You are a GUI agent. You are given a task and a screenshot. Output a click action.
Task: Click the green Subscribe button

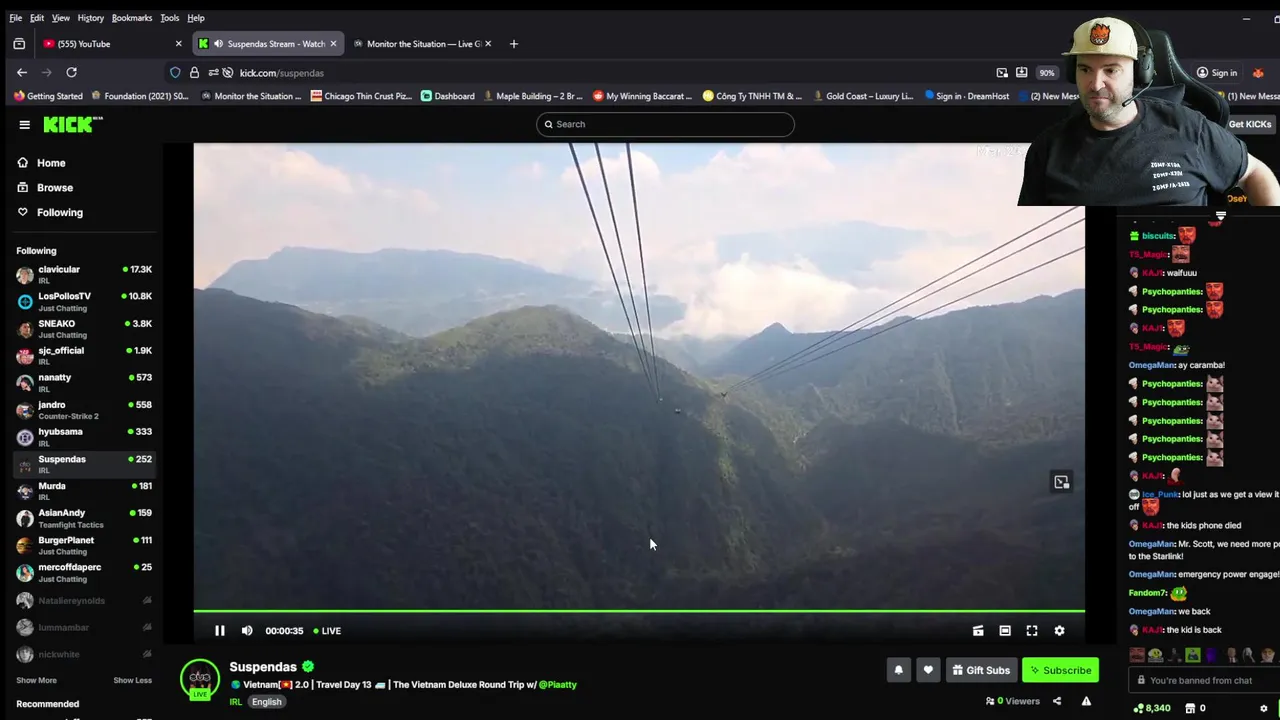pyautogui.click(x=1060, y=670)
